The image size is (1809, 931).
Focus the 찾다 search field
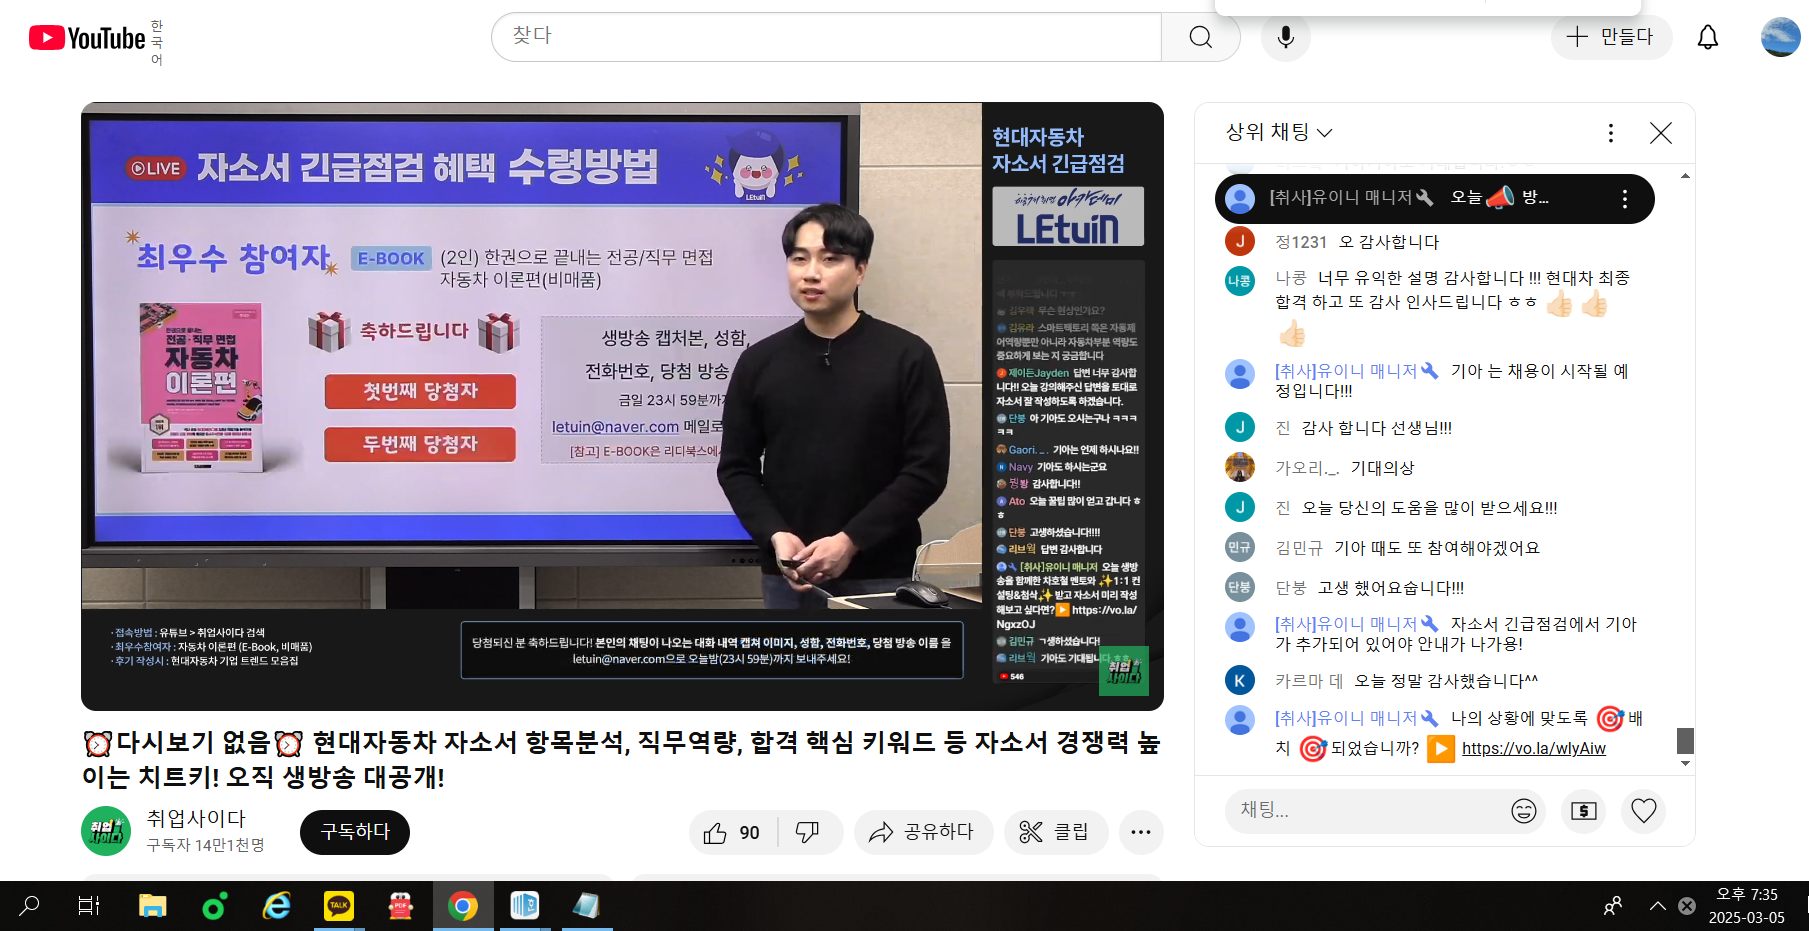[x=826, y=37]
